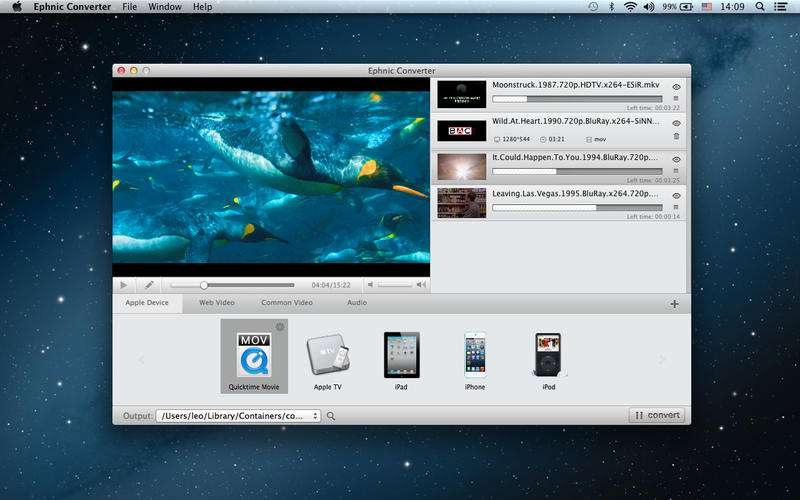Stop conversion of It.Could.Happen.To.You file

pyautogui.click(x=676, y=171)
